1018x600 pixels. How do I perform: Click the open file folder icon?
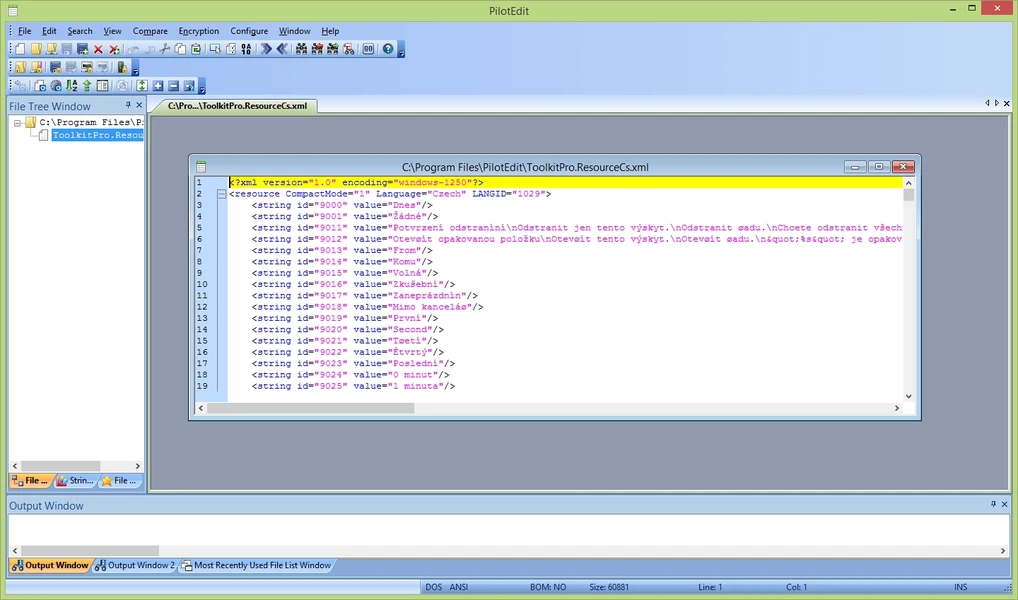click(36, 49)
